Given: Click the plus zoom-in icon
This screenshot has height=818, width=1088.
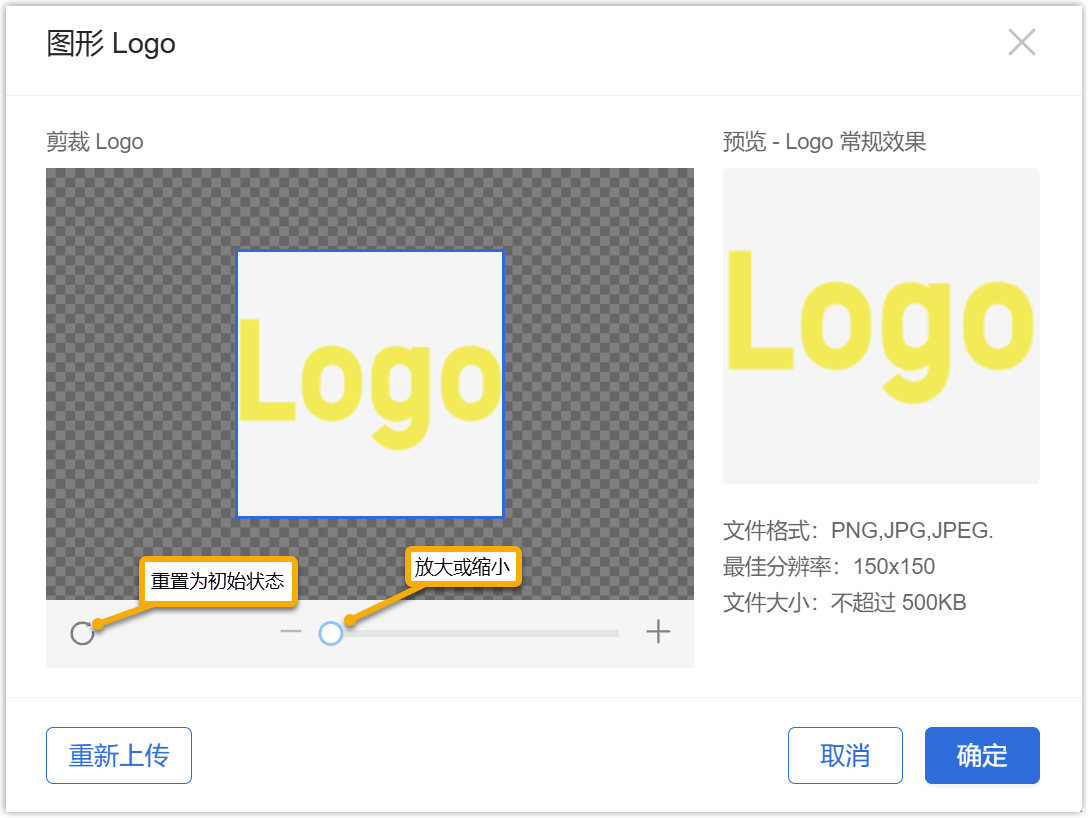Looking at the screenshot, I should tap(657, 632).
